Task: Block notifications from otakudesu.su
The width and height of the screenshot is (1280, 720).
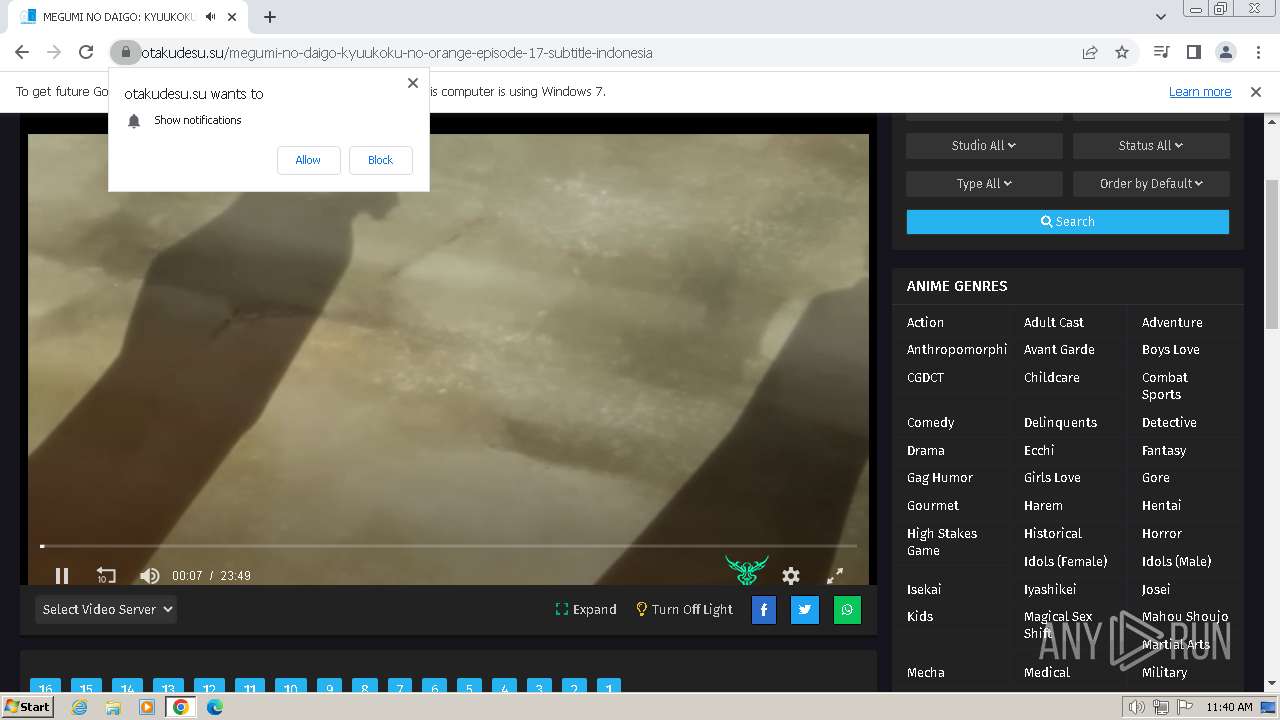Action: click(x=380, y=160)
